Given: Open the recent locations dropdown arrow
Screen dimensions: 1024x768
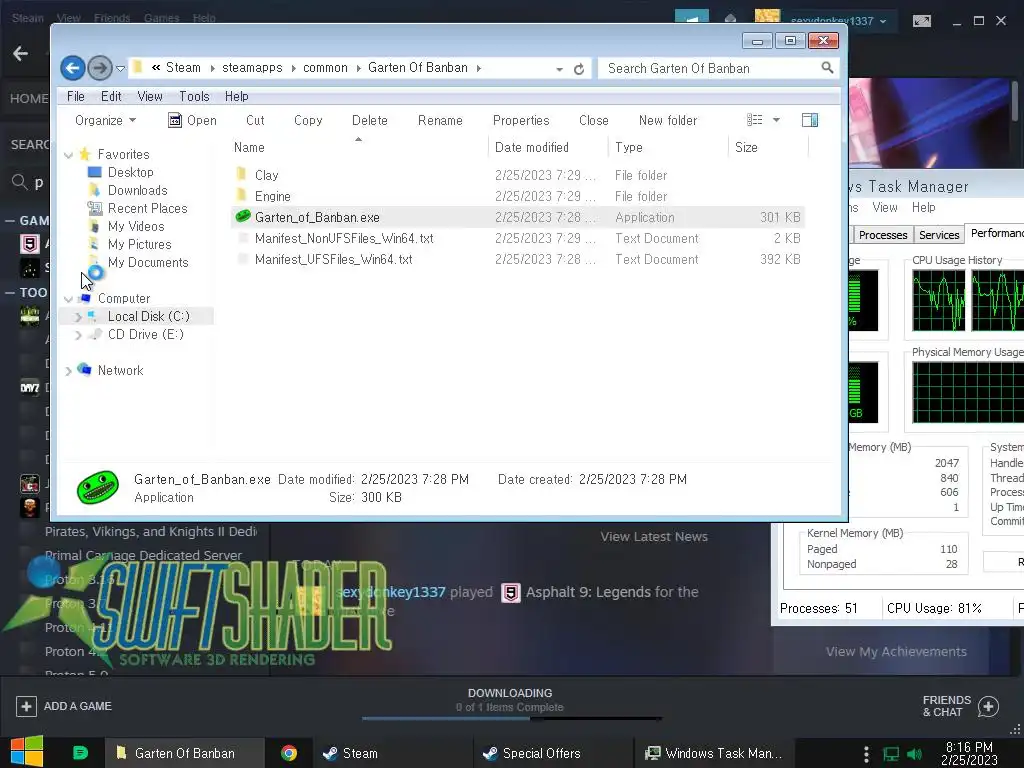Looking at the screenshot, I should (x=120, y=68).
